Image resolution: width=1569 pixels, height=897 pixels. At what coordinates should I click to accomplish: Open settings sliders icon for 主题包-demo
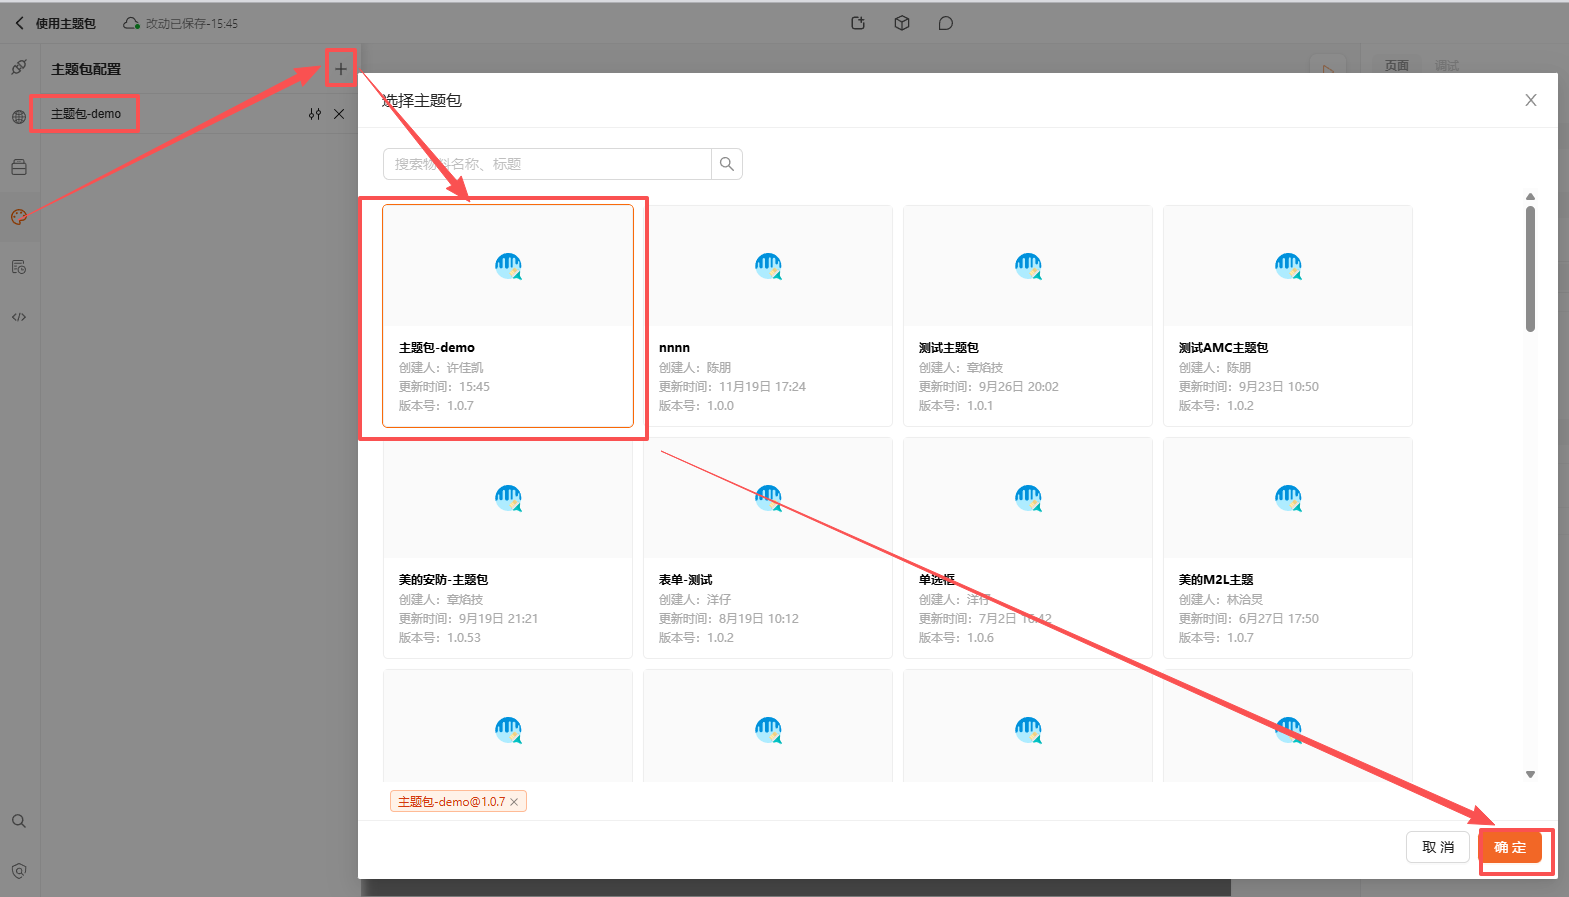click(x=315, y=114)
